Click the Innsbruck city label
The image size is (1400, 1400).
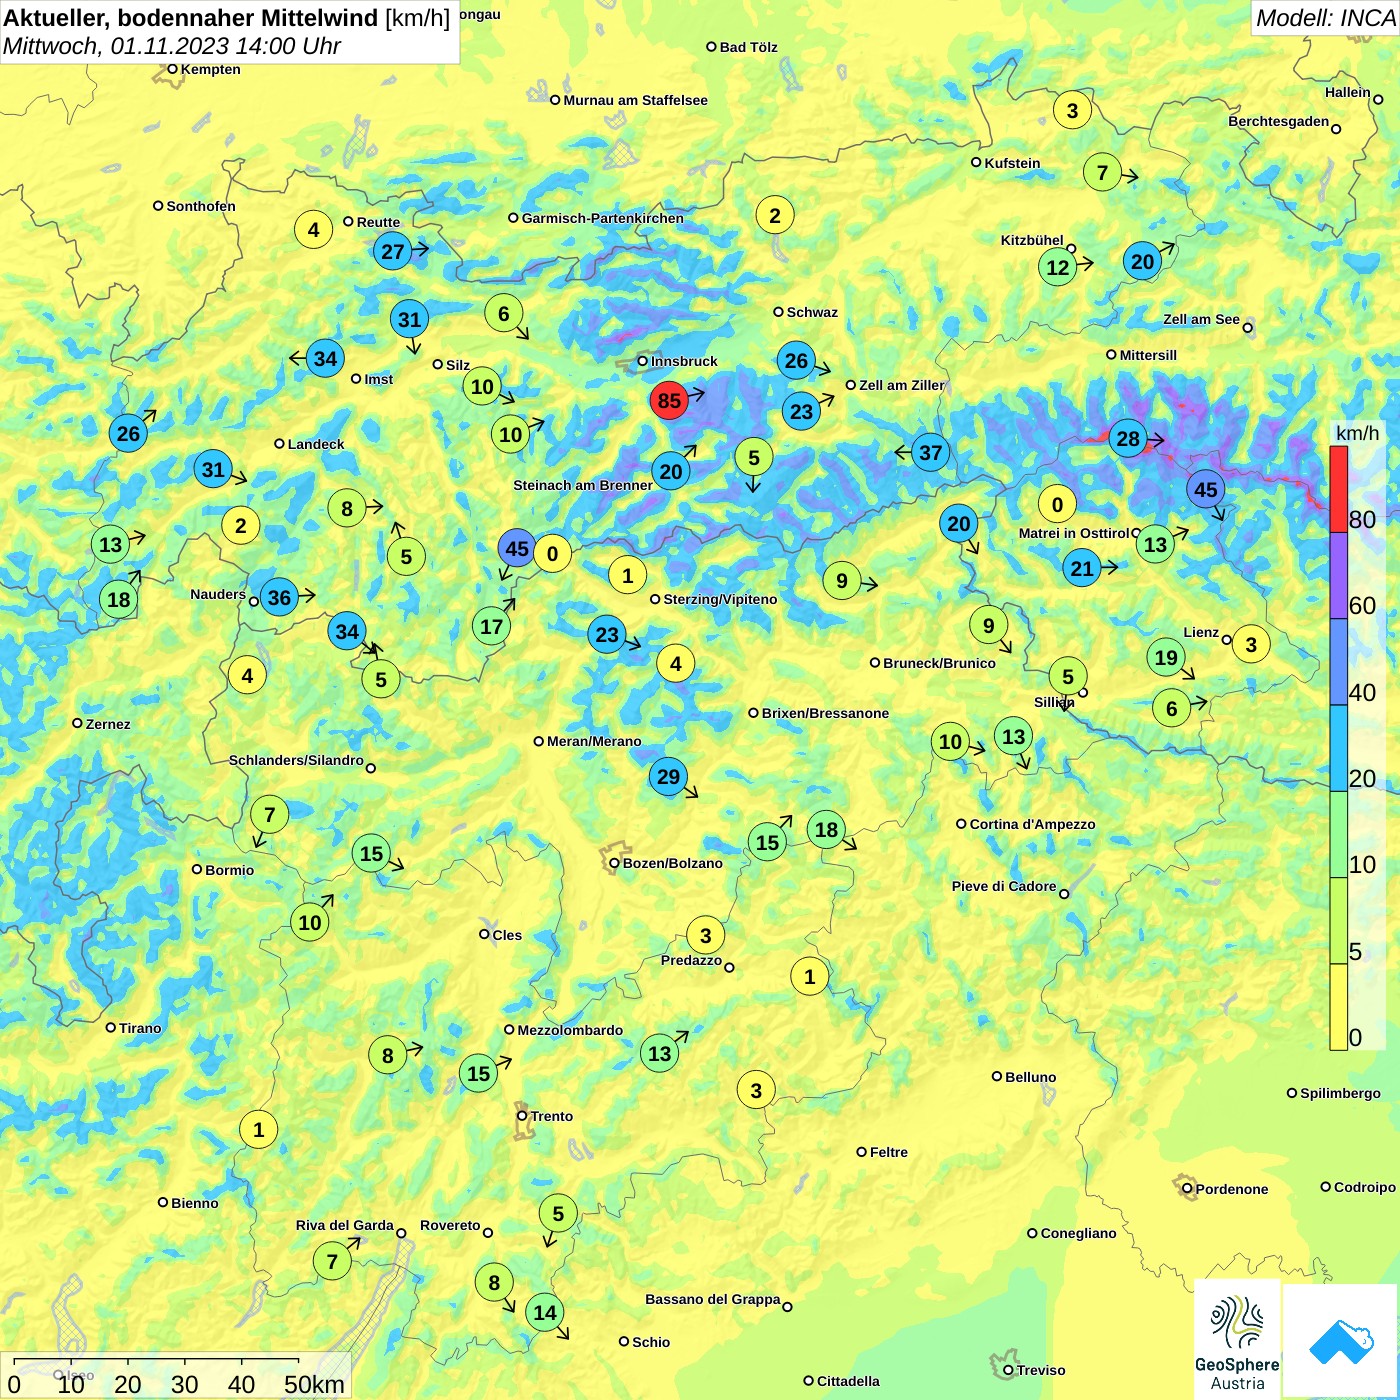click(684, 361)
